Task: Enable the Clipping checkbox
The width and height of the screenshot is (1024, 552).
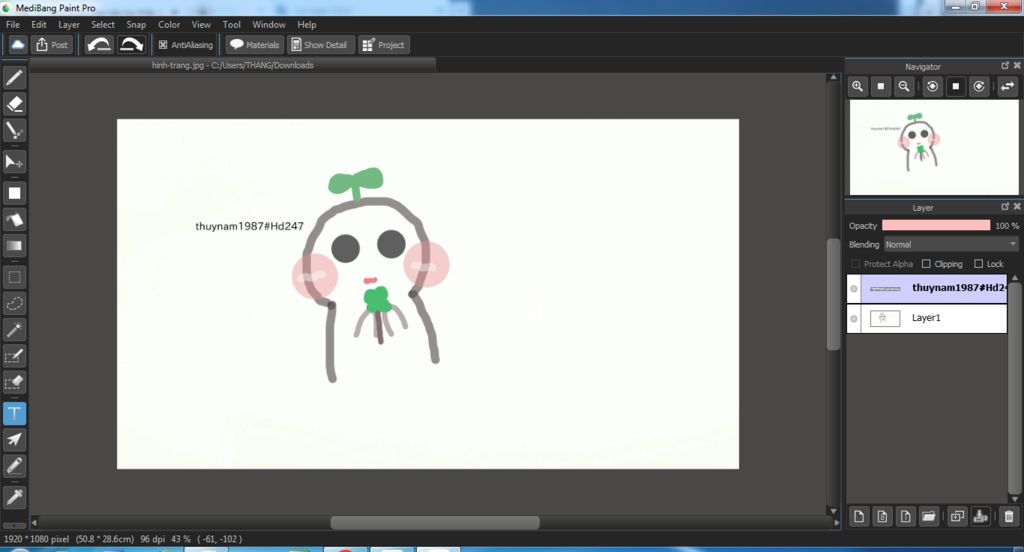Action: [926, 264]
